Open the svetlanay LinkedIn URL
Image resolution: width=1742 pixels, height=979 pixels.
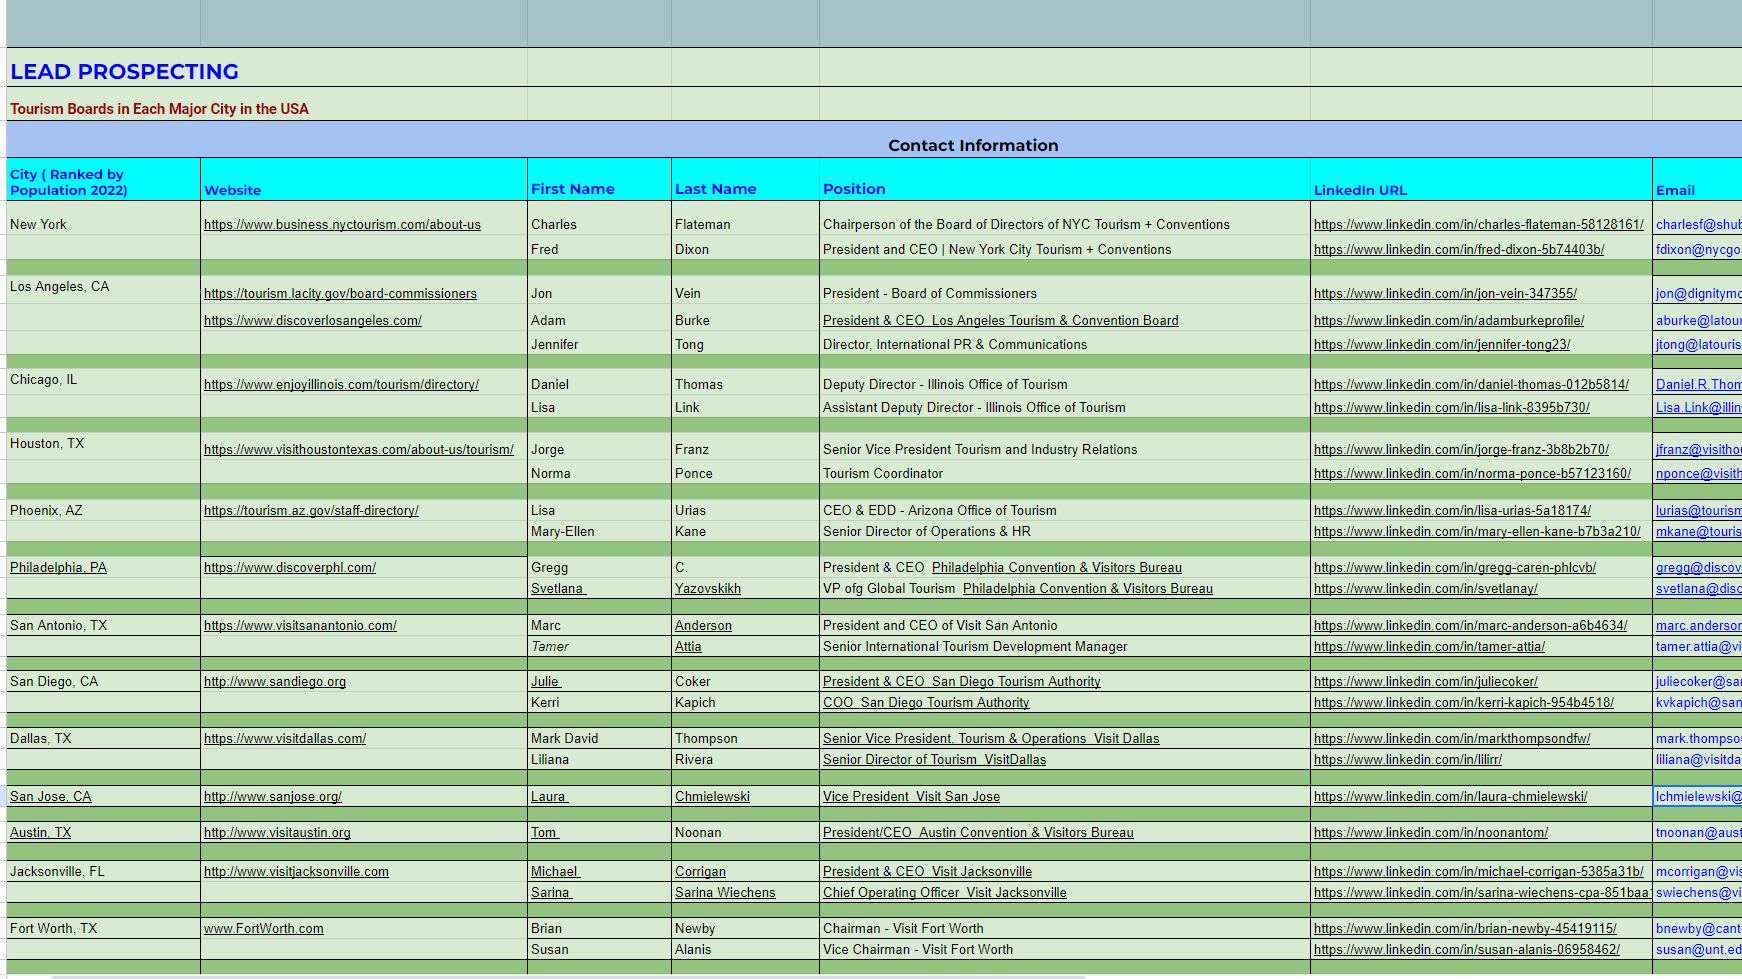point(1426,589)
